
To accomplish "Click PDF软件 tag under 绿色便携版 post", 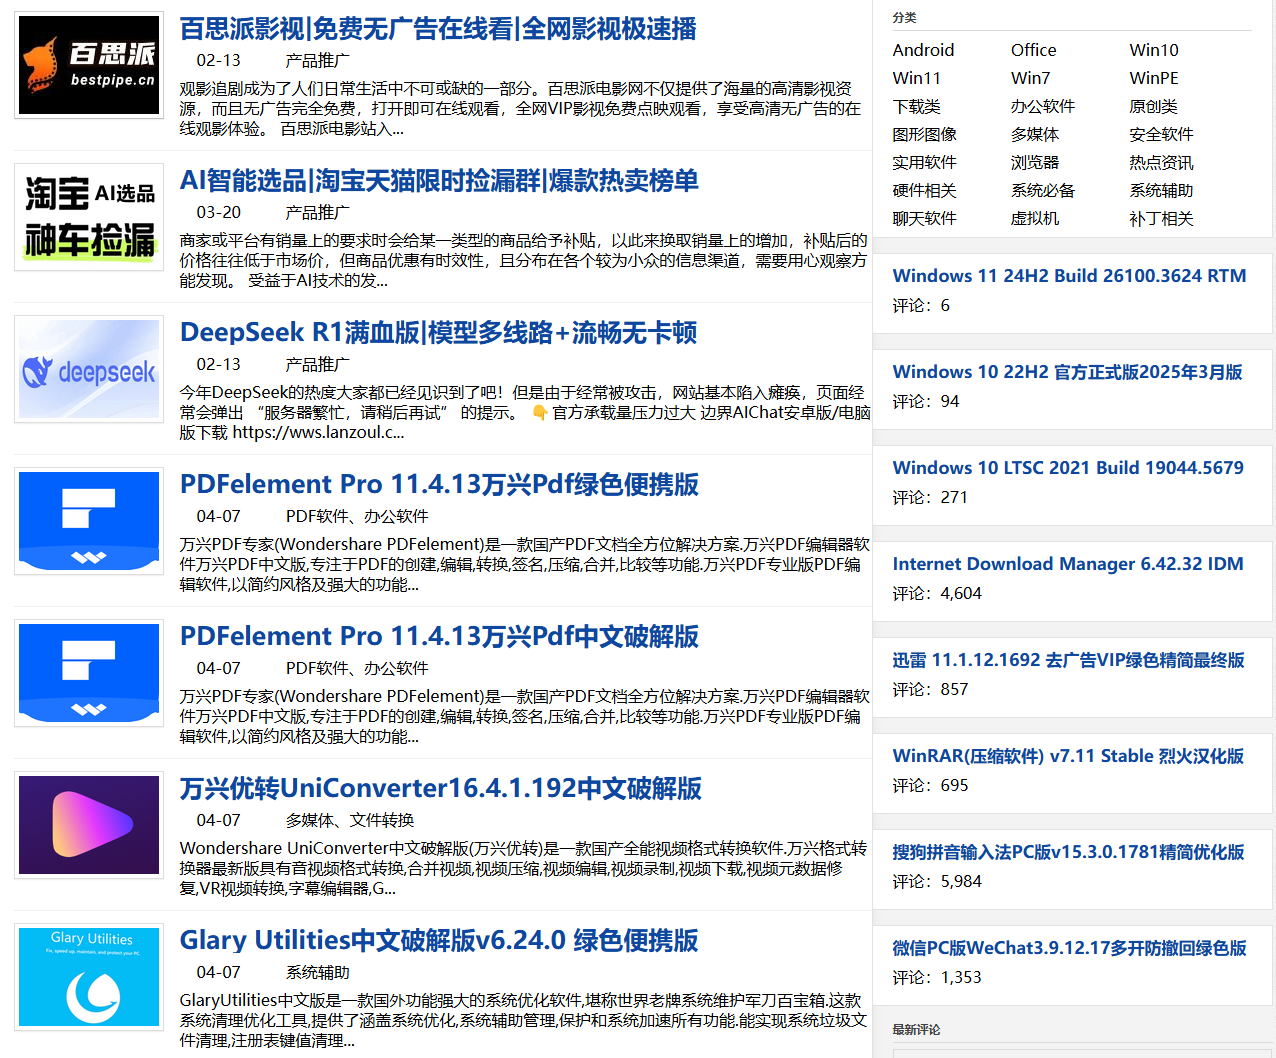I will tap(317, 516).
